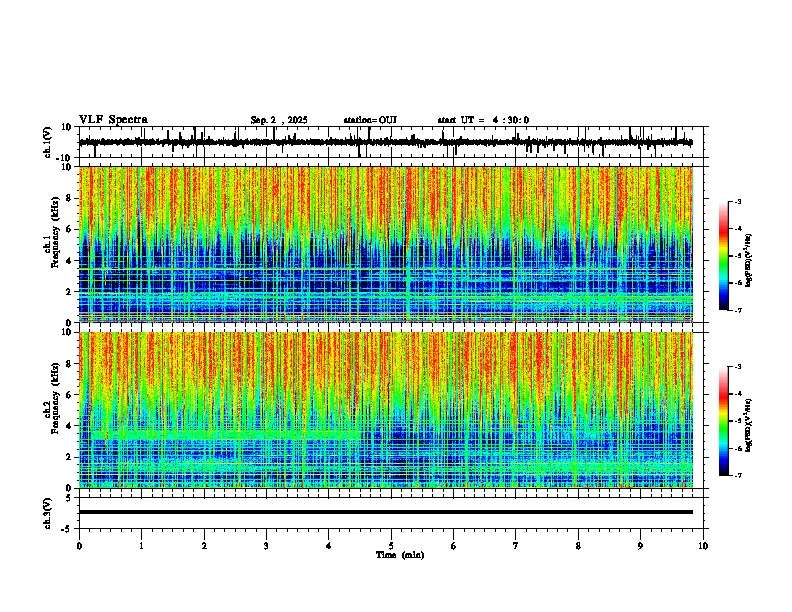The height and width of the screenshot is (612, 792).
Task: Click the "-7" label on ch.2 colorbar
Action: pos(737,476)
